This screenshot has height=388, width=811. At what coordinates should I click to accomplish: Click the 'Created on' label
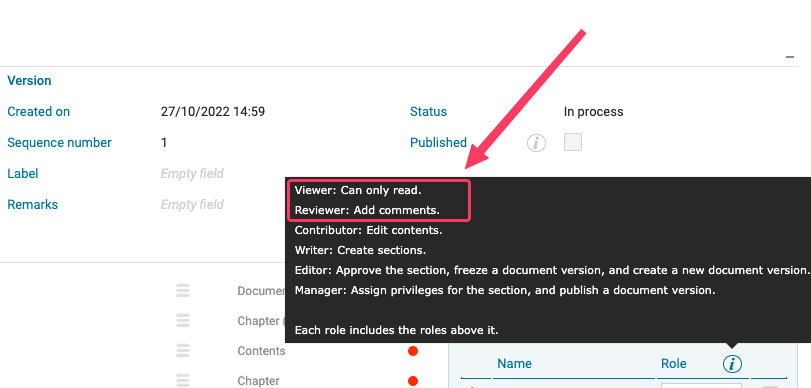click(x=38, y=112)
